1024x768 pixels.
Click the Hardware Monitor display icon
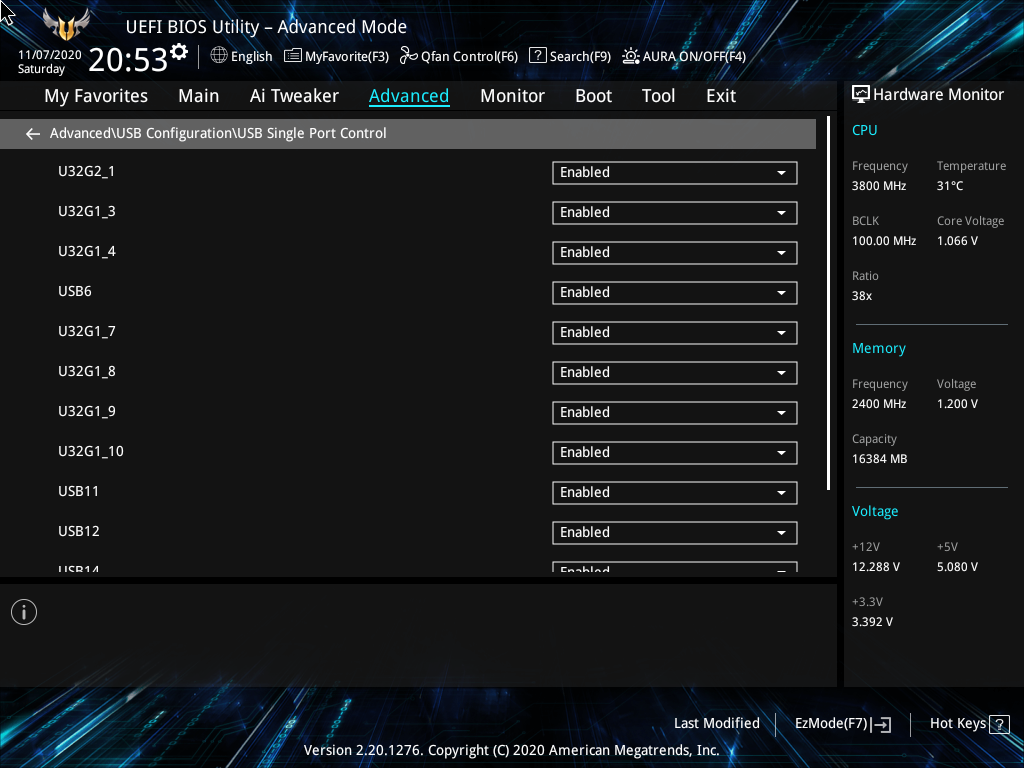click(x=861, y=95)
